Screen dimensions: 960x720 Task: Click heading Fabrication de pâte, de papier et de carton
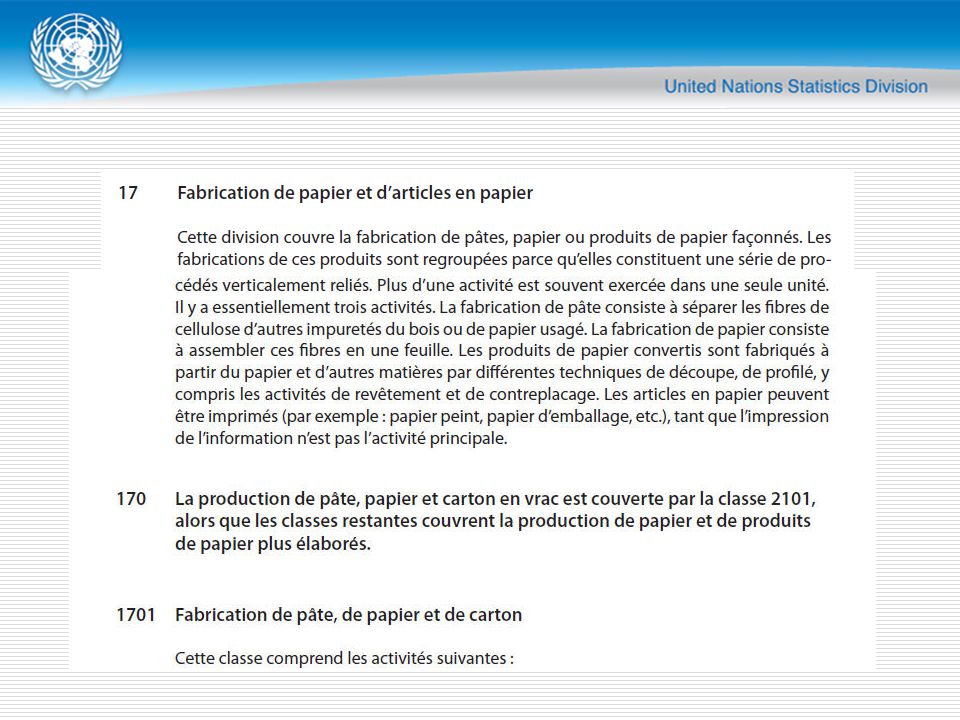click(348, 615)
